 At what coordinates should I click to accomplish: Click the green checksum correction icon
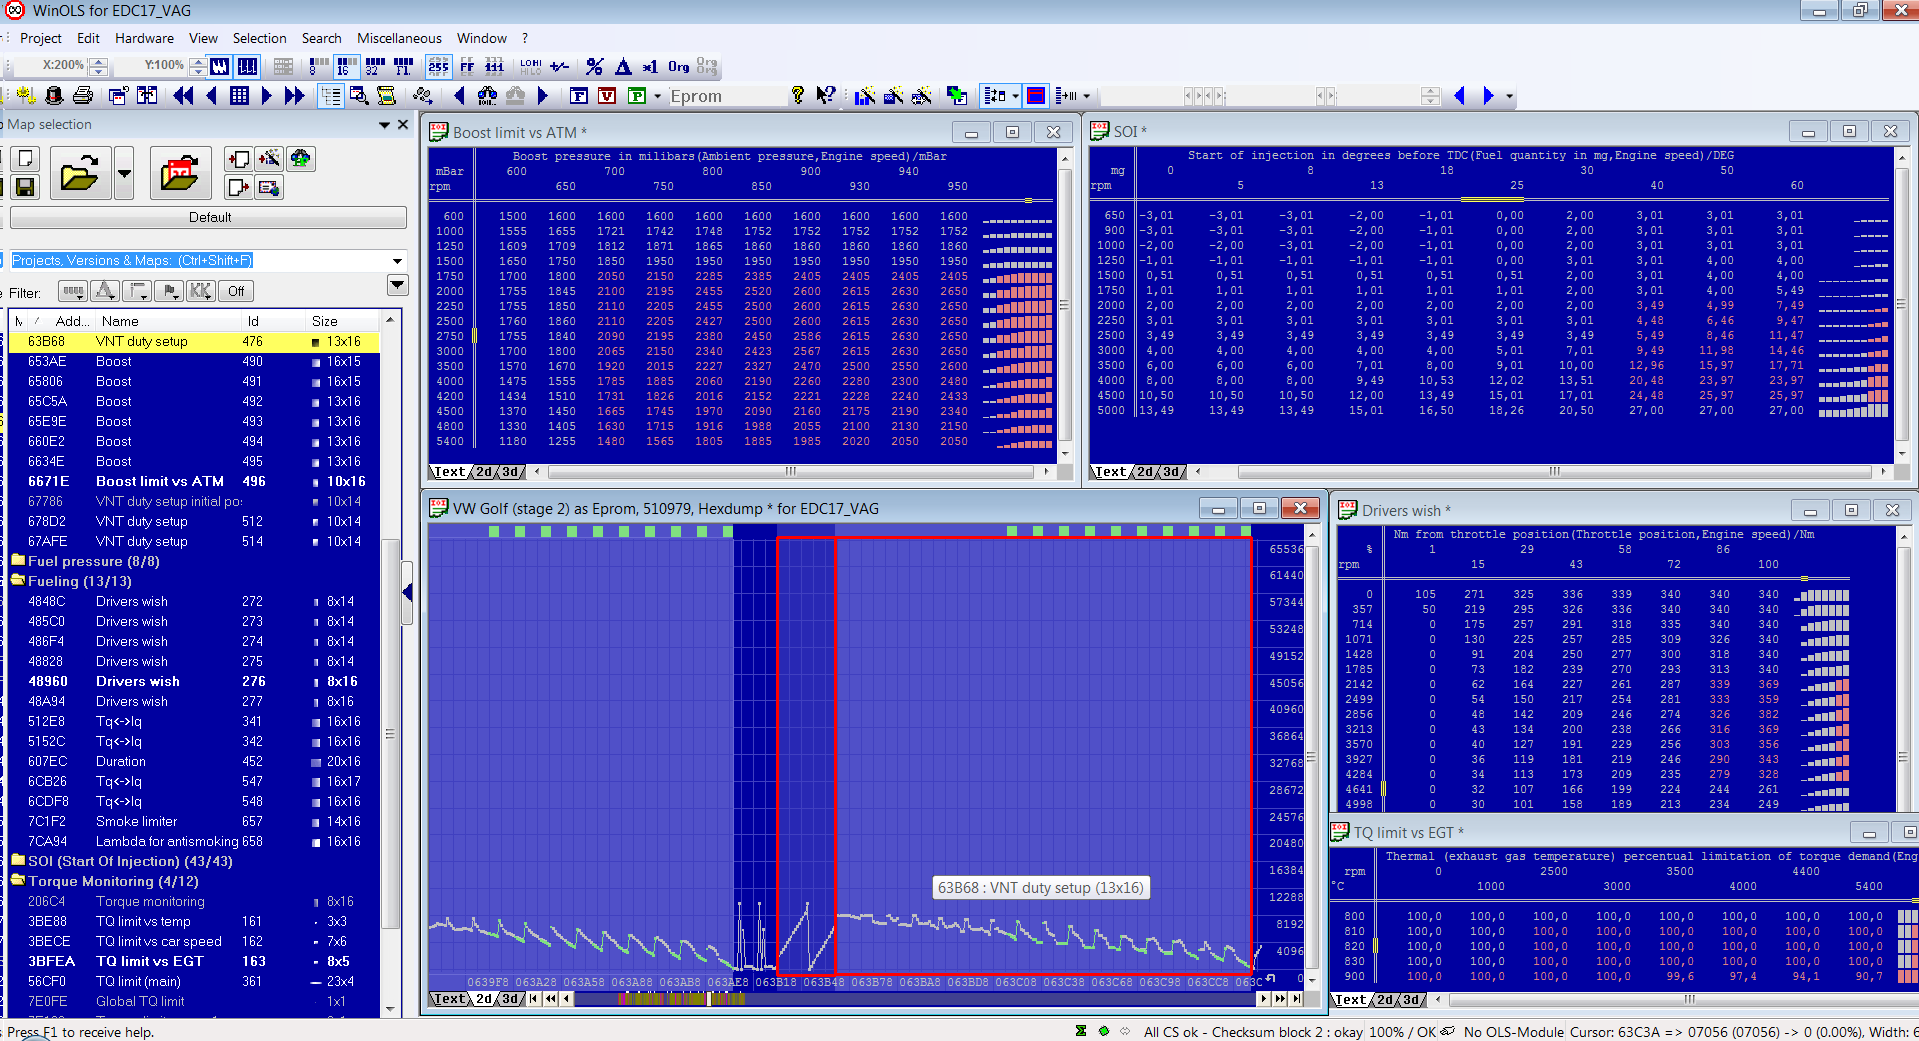click(958, 95)
